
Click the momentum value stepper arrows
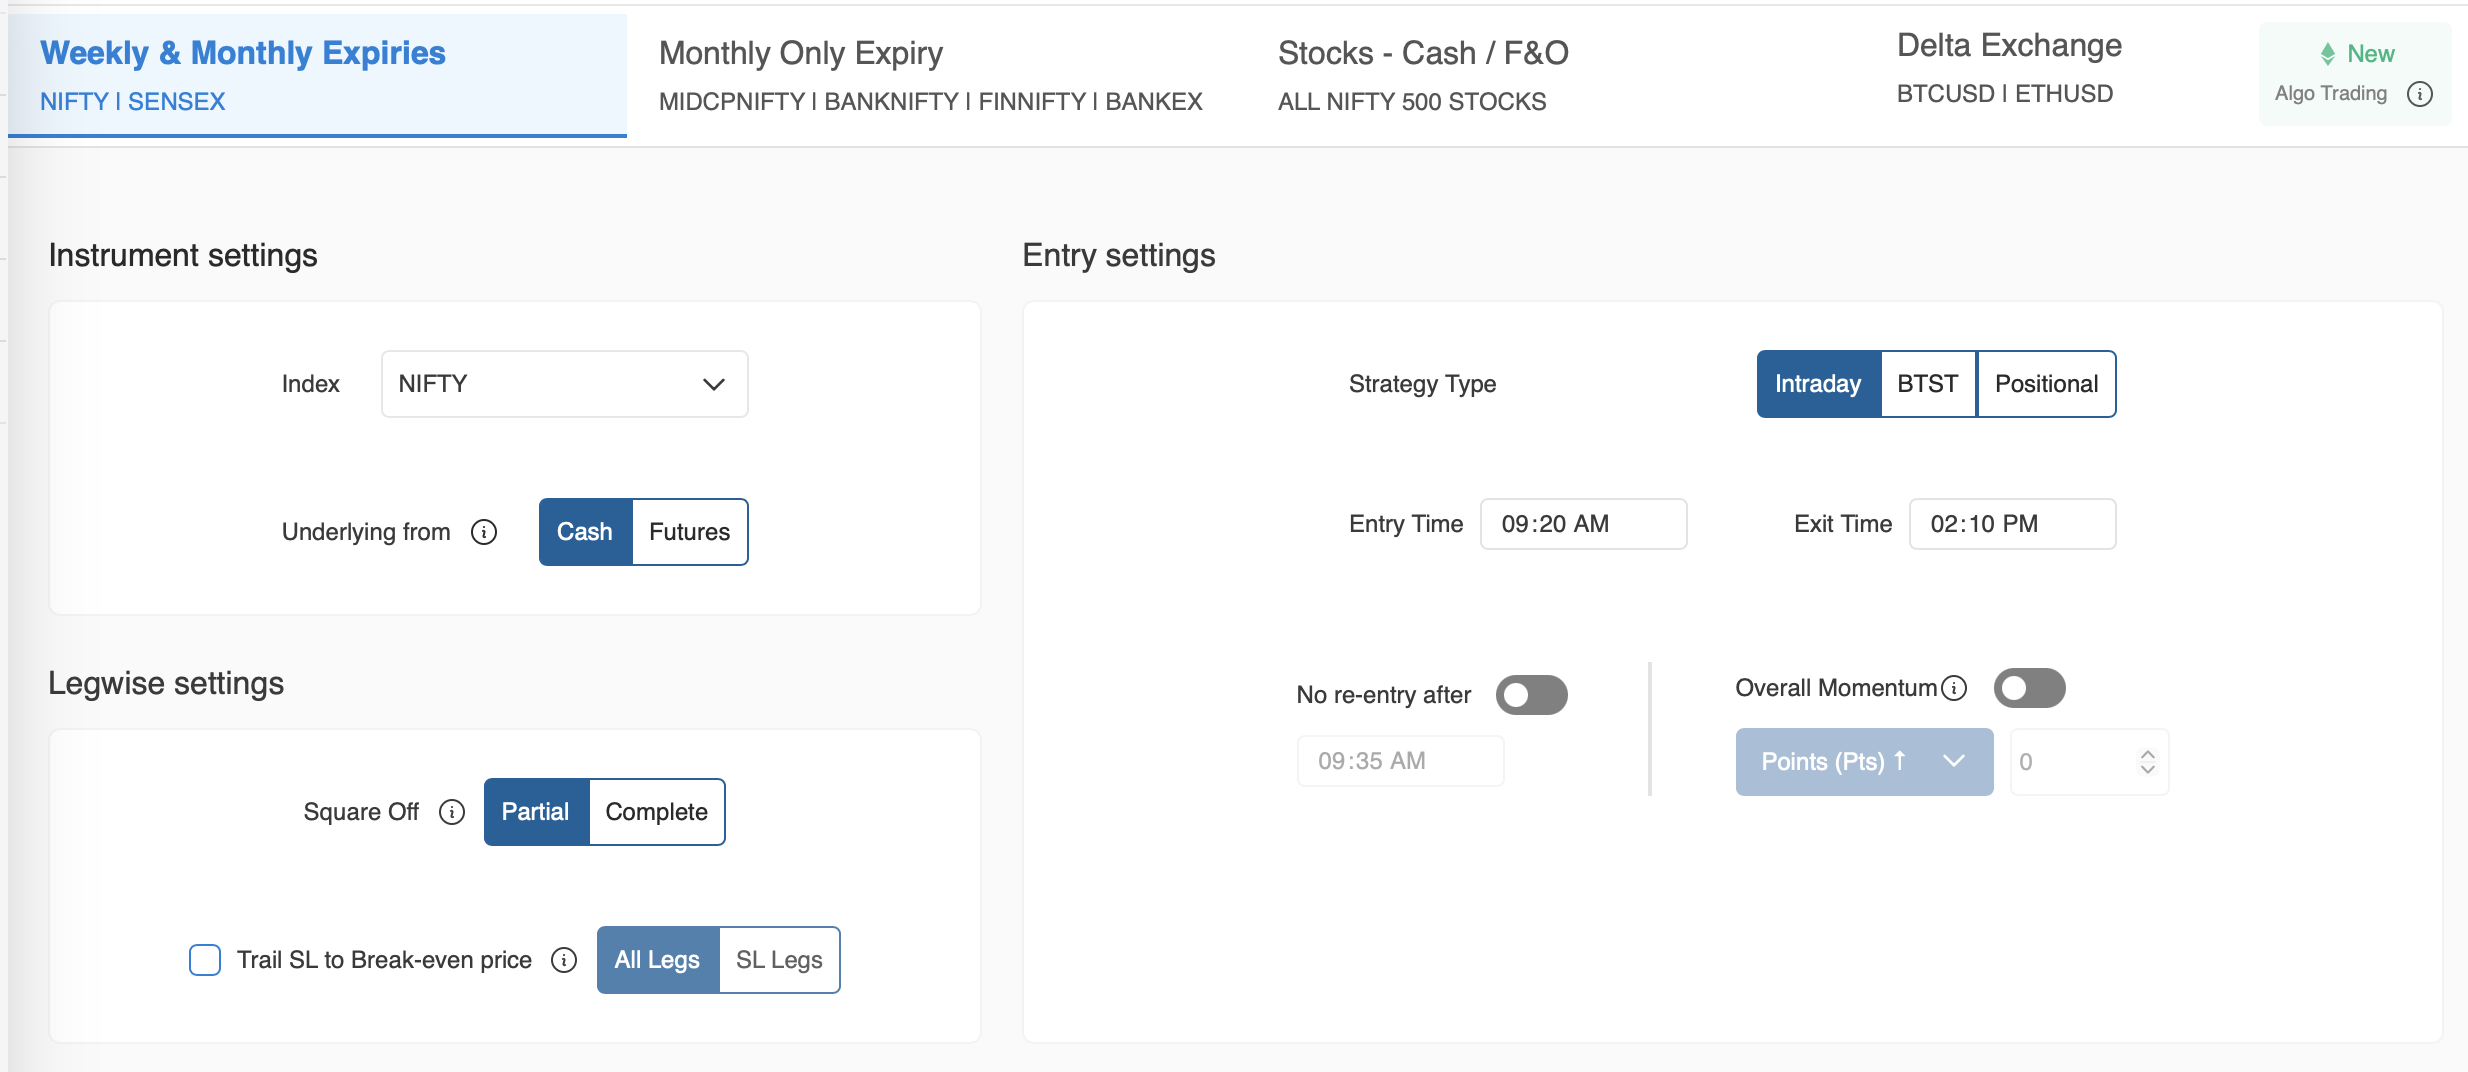pos(2147,762)
